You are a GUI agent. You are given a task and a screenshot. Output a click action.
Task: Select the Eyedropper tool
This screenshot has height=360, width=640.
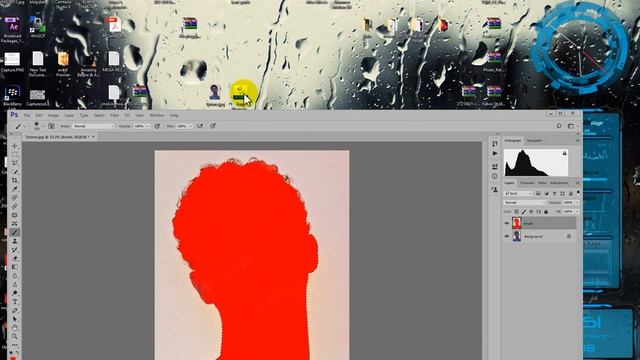pyautogui.click(x=15, y=189)
